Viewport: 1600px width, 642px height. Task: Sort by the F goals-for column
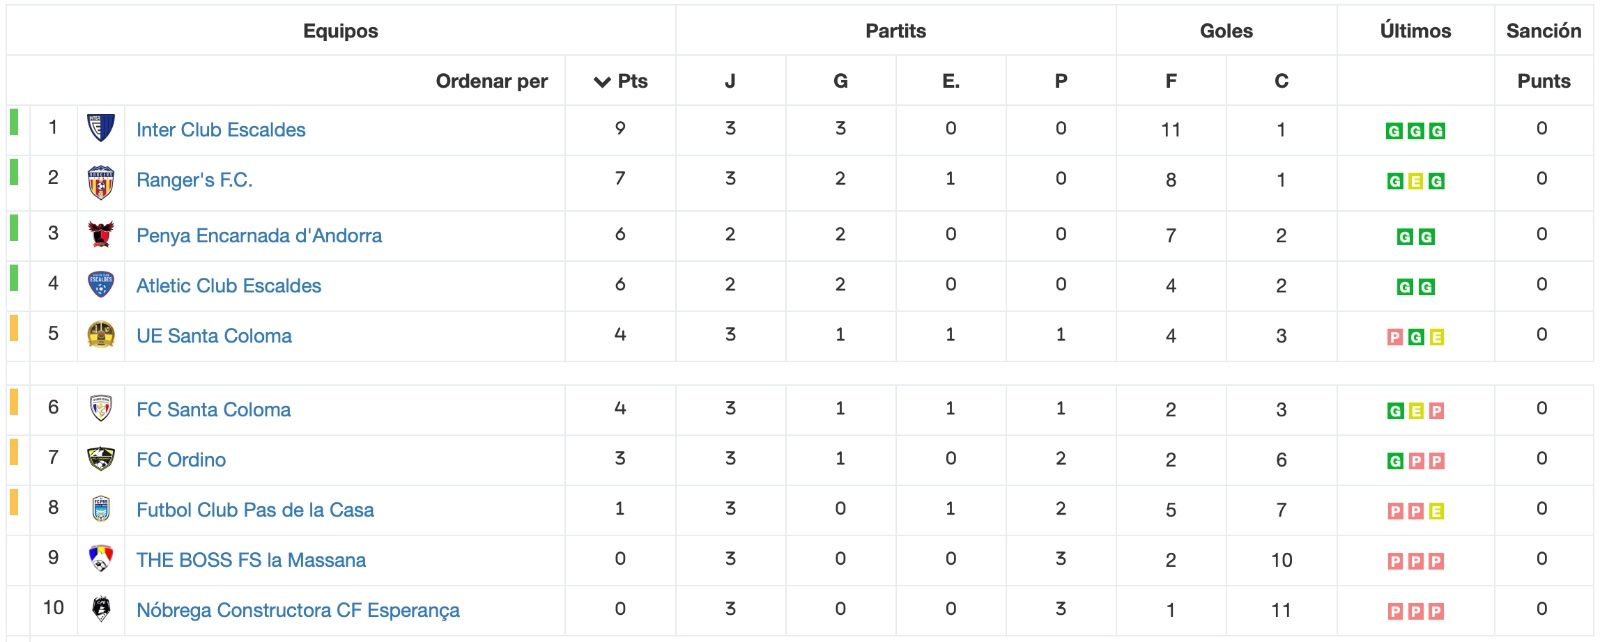pyautogui.click(x=1171, y=81)
